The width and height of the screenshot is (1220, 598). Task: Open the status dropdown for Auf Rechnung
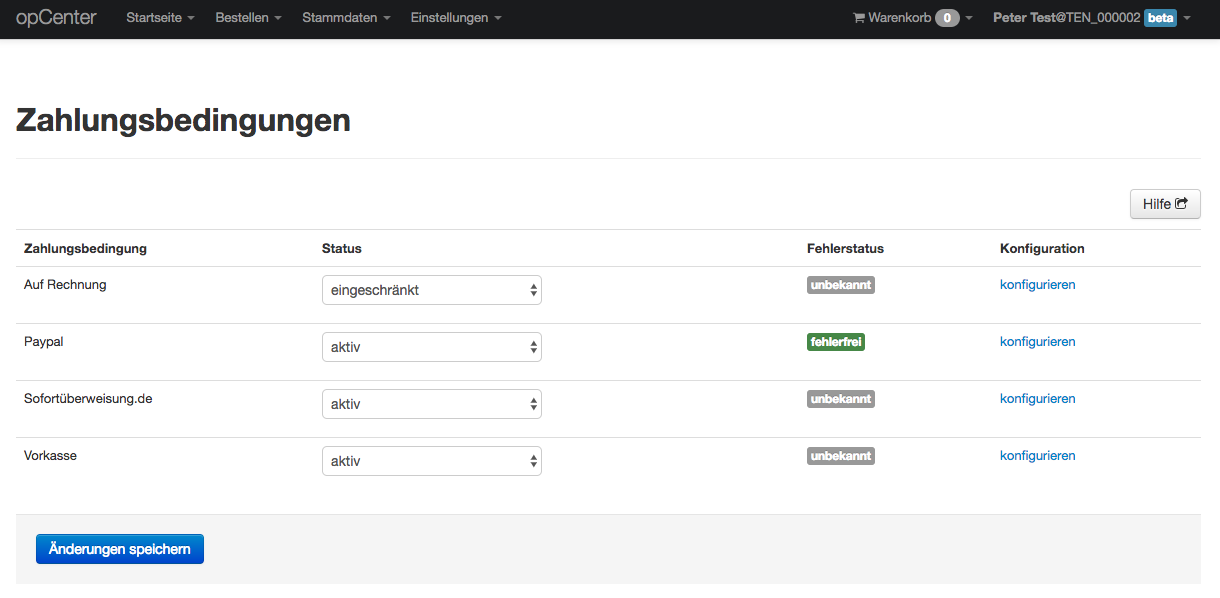pyautogui.click(x=431, y=289)
